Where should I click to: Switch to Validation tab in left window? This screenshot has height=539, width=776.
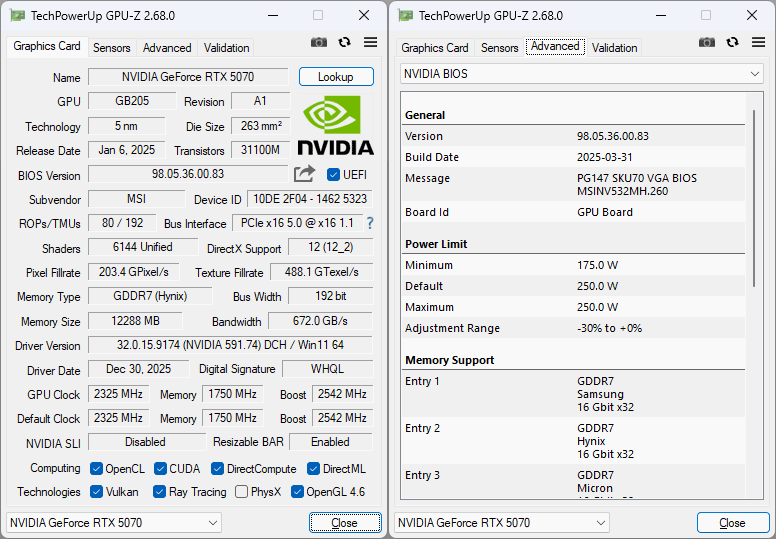pyautogui.click(x=227, y=48)
